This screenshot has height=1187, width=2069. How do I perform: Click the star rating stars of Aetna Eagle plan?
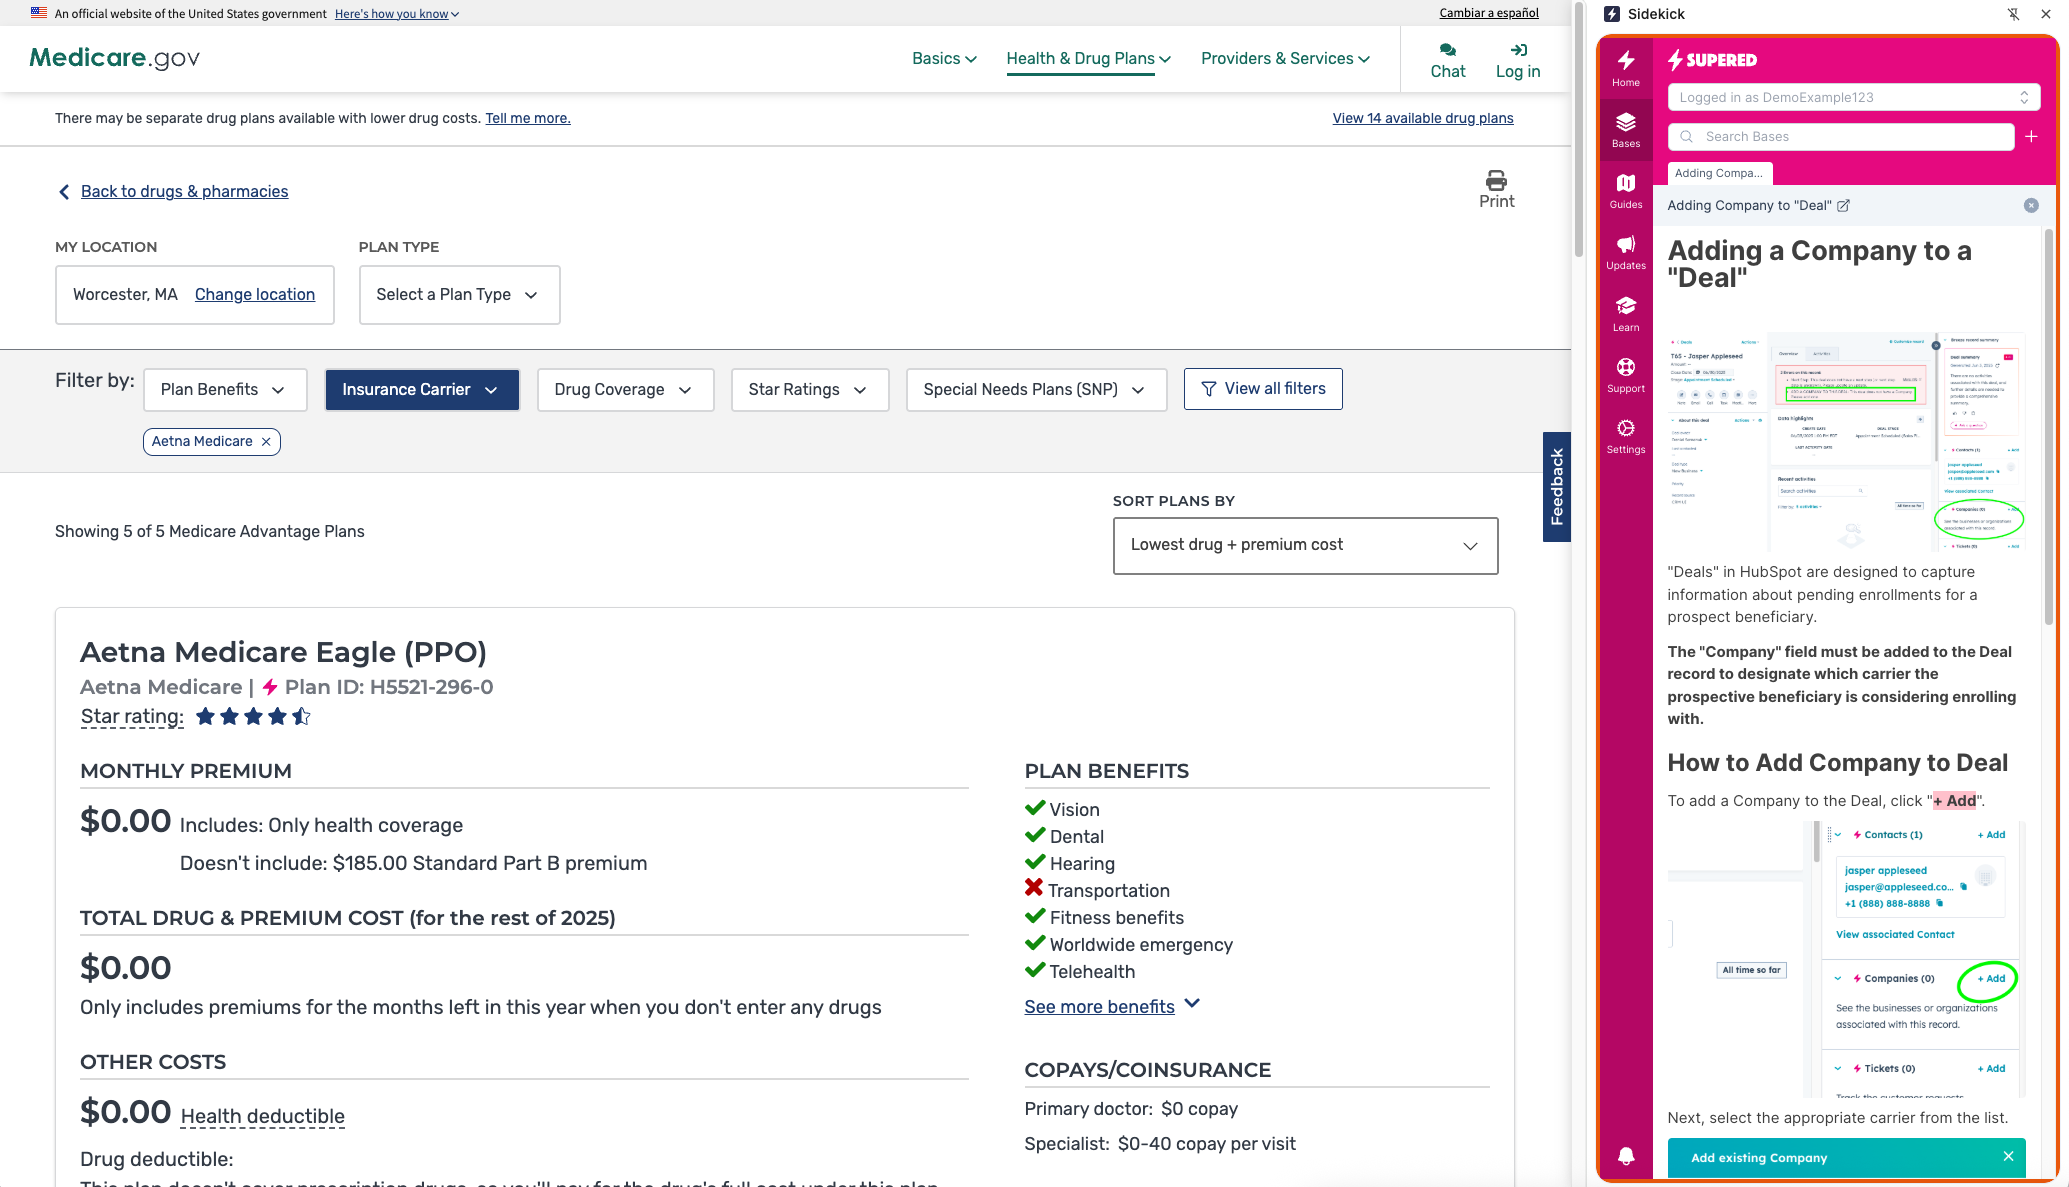tap(253, 716)
